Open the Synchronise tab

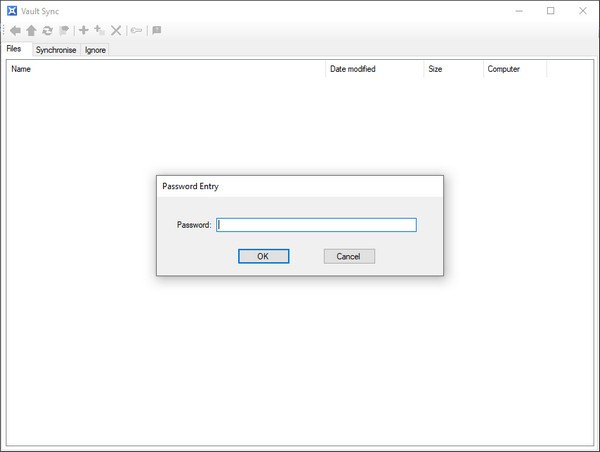[56, 49]
